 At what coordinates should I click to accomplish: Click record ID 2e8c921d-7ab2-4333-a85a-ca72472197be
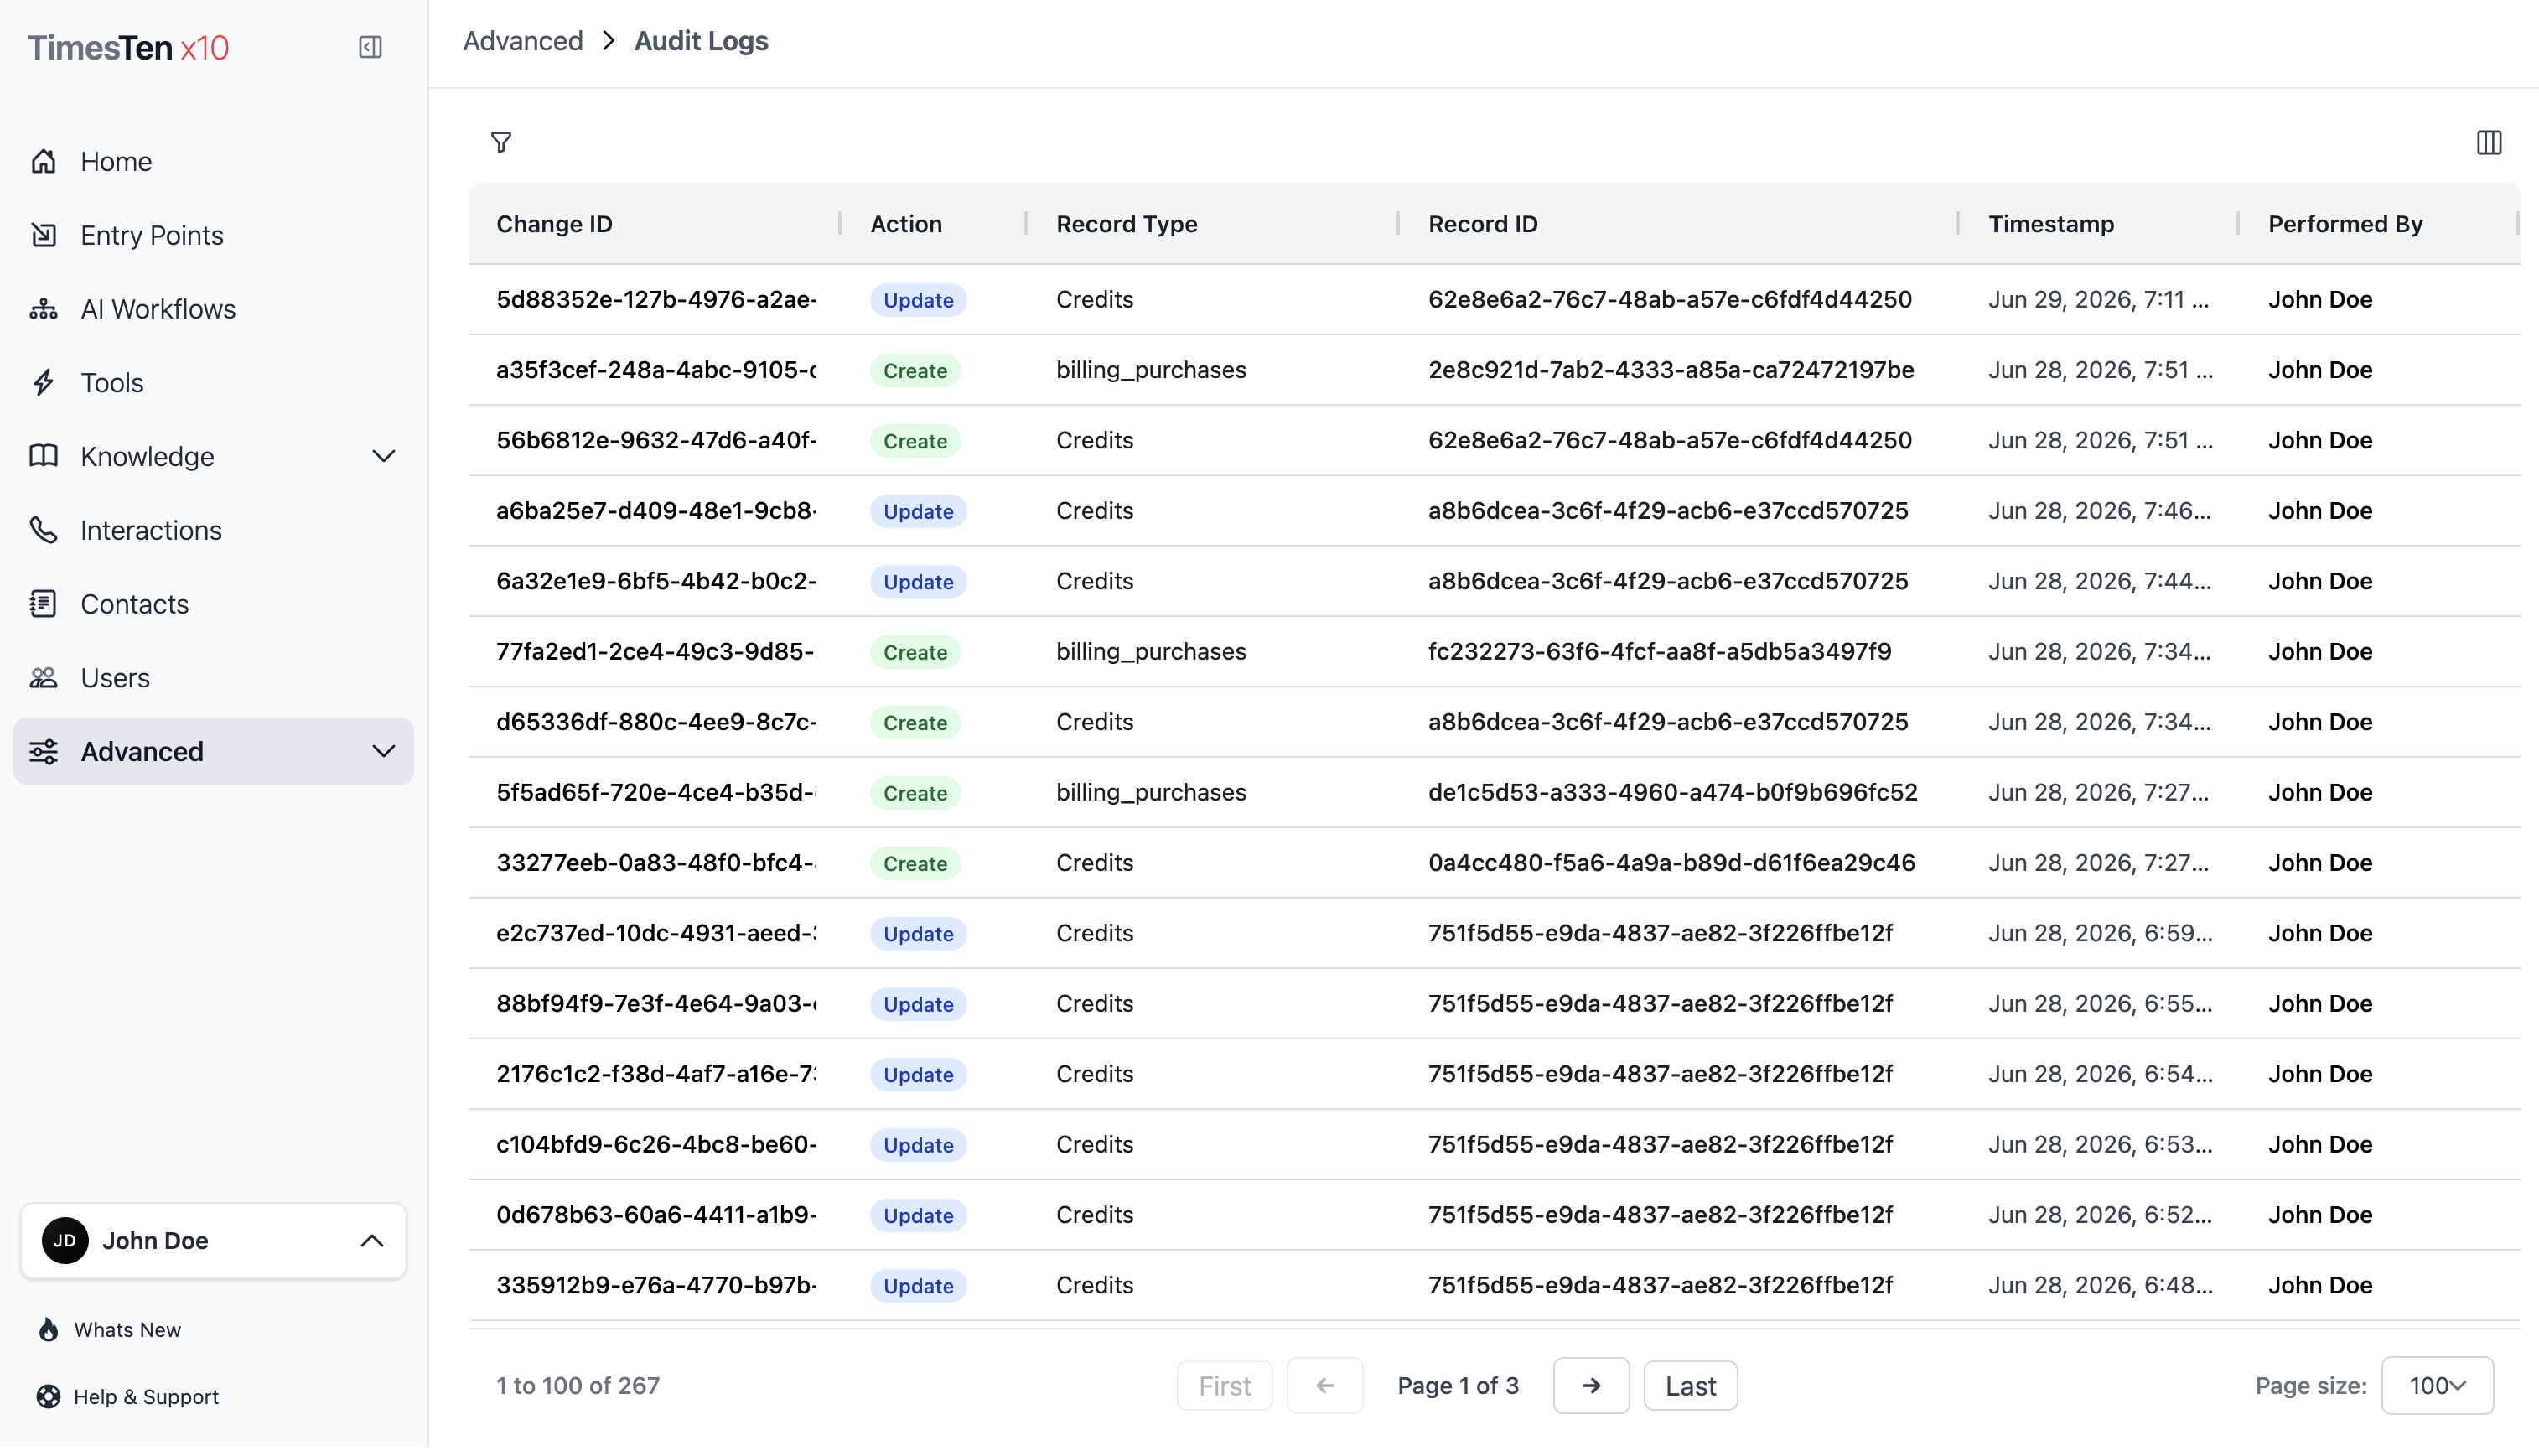1671,370
